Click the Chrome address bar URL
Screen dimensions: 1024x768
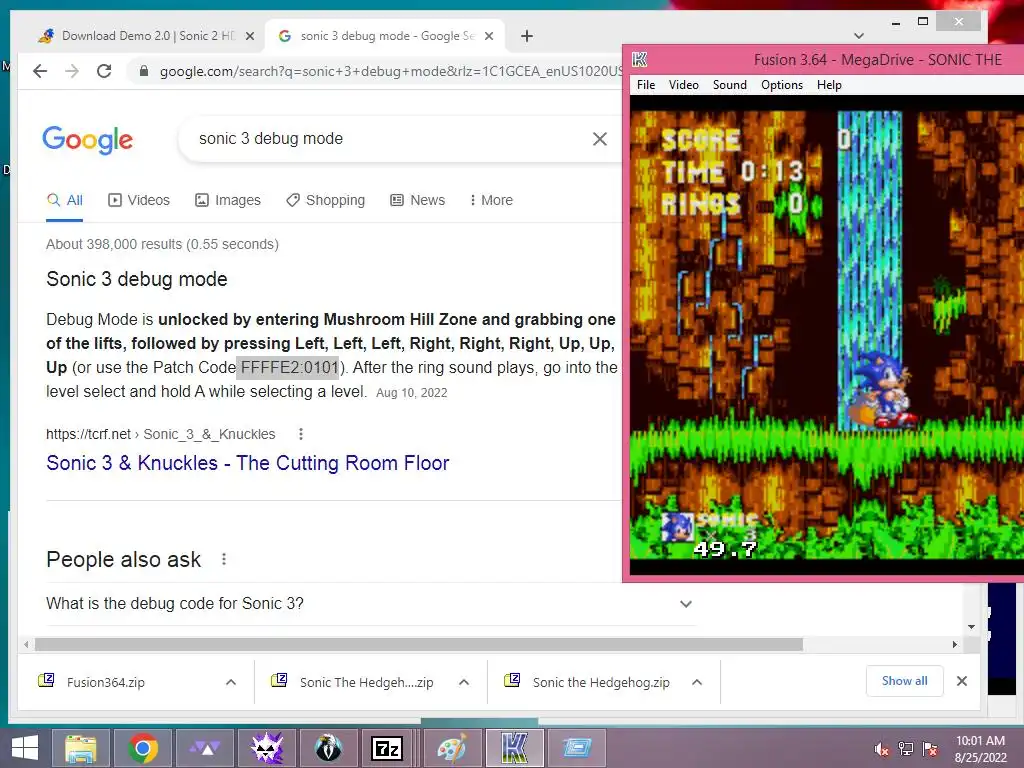coord(391,71)
